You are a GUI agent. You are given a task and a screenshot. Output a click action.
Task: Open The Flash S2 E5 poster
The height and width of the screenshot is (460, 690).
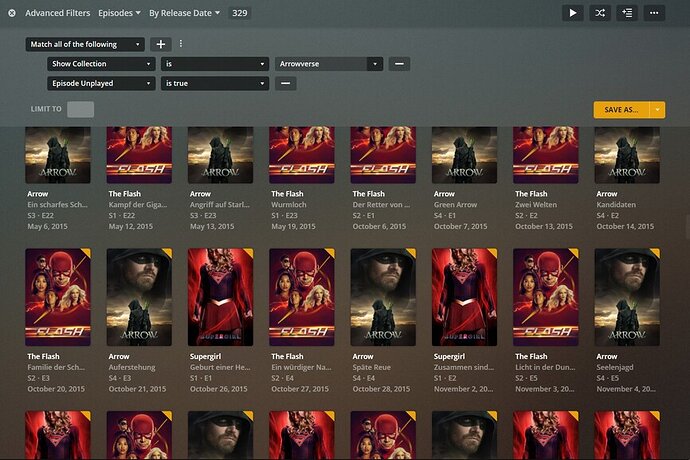coord(546,297)
